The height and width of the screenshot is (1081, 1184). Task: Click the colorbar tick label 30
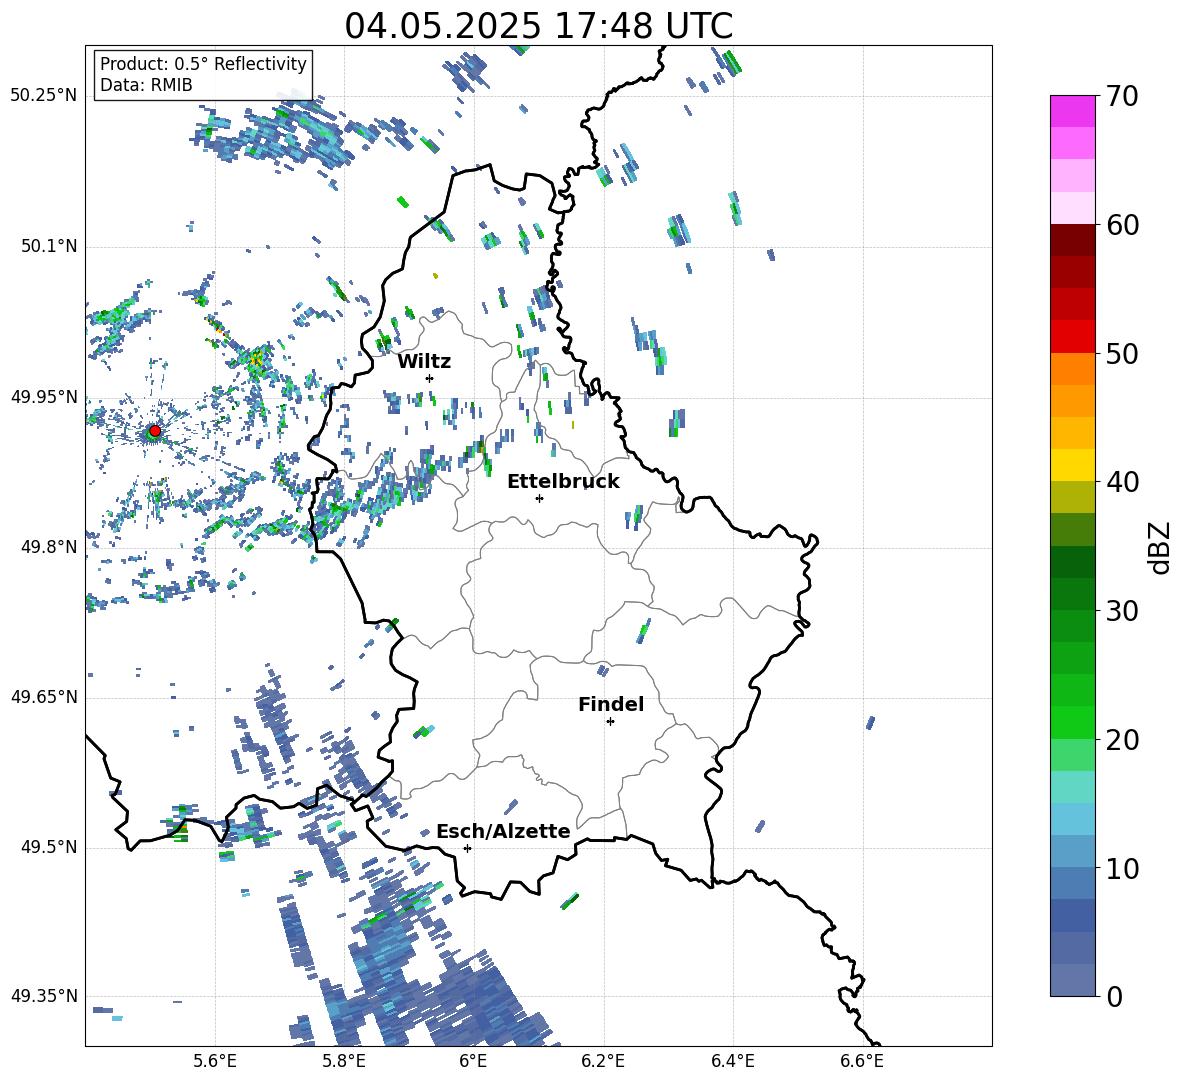(1122, 611)
